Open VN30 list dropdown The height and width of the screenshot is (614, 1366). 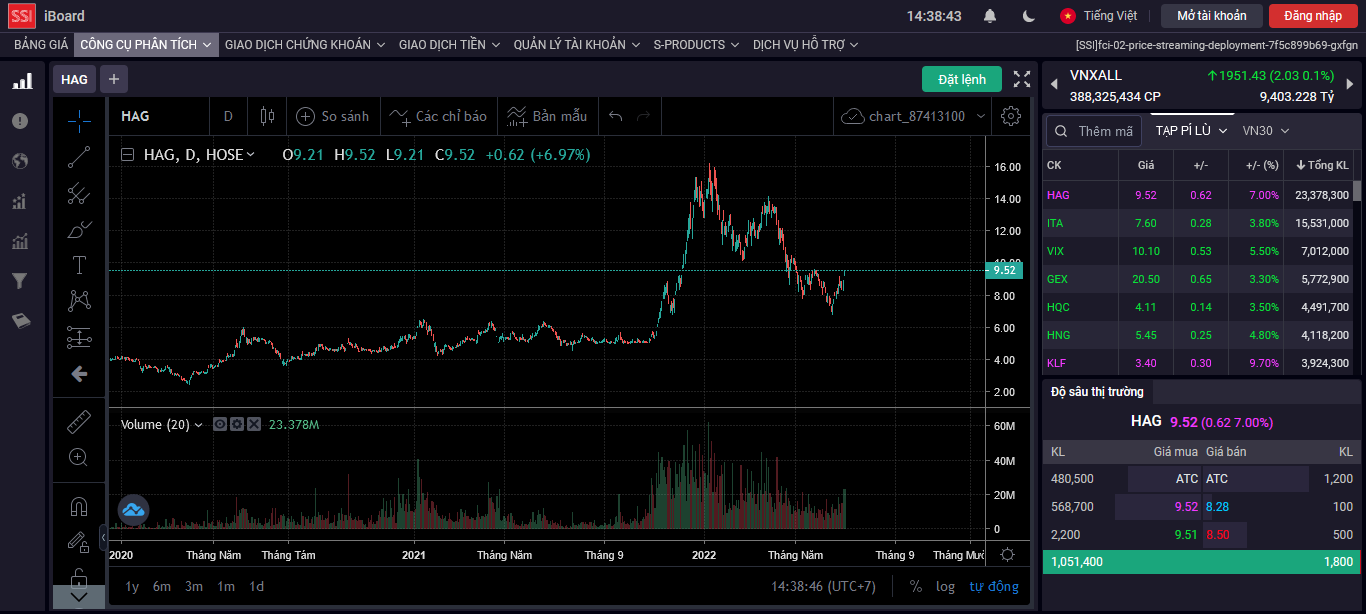coord(1266,131)
